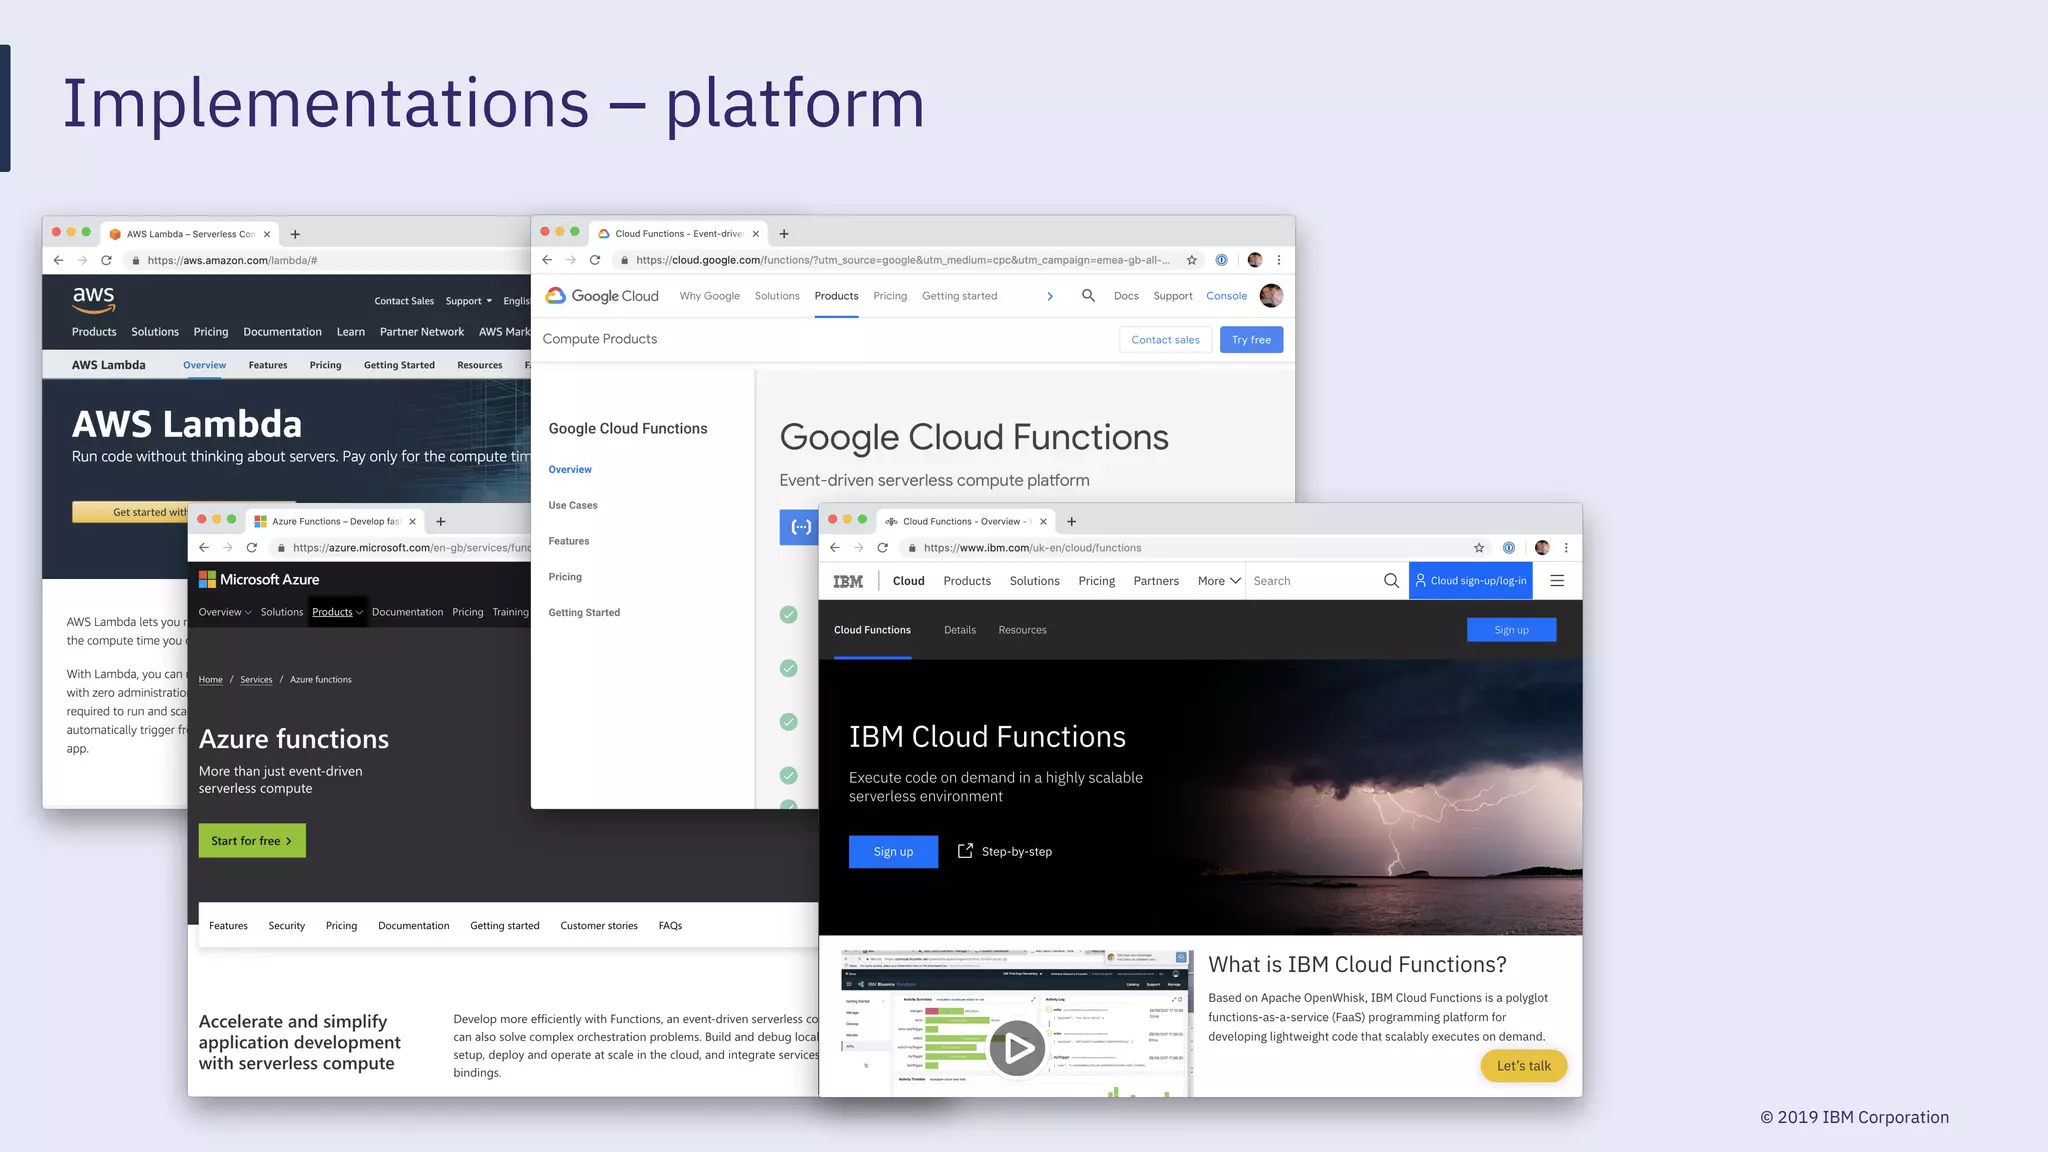Open Chrome menu in the IBM window
The width and height of the screenshot is (2048, 1152).
1566,548
